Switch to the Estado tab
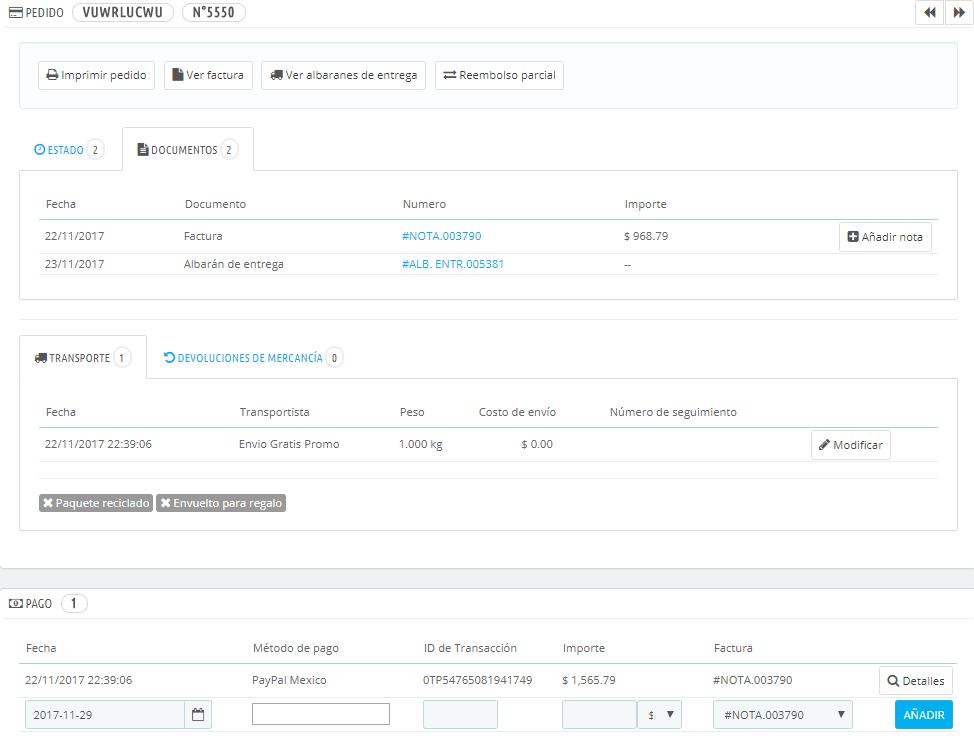974x736 pixels. coord(68,150)
